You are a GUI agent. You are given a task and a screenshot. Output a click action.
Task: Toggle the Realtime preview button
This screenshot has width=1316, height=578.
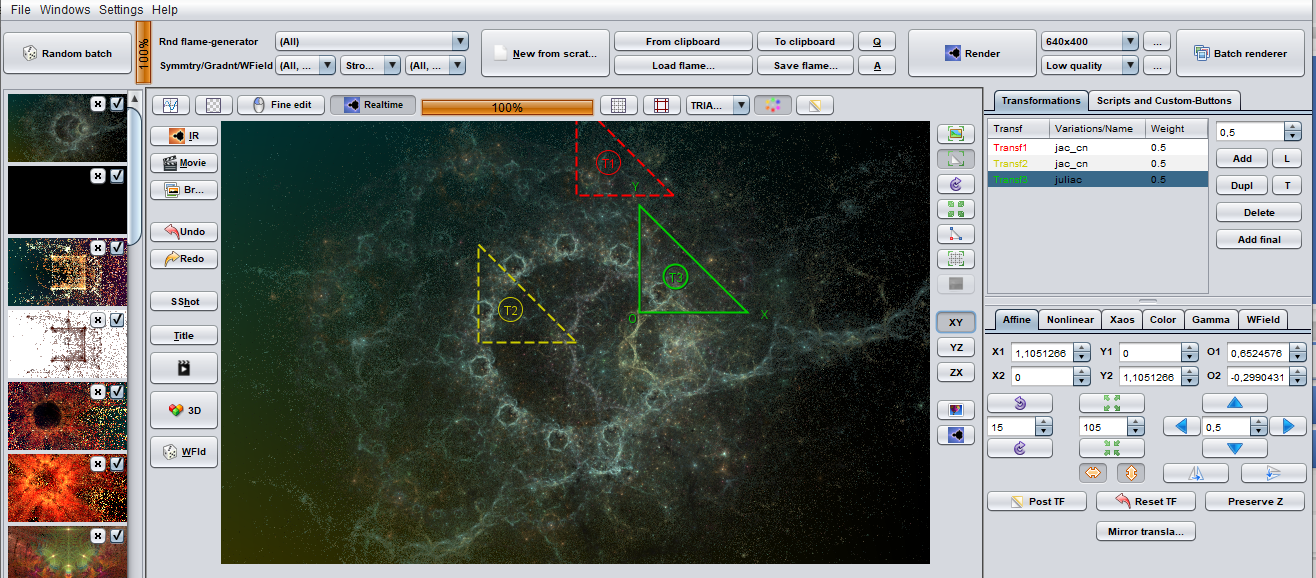(x=373, y=105)
